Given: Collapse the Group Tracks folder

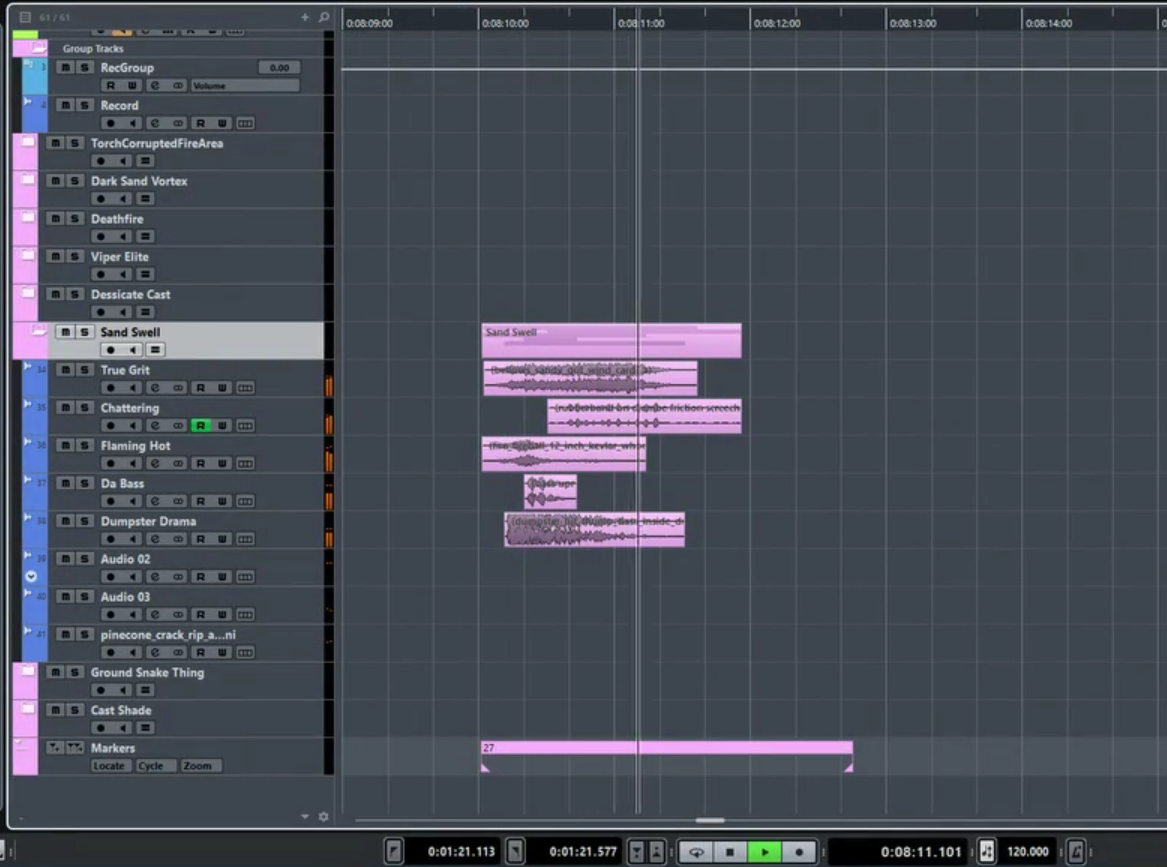Looking at the screenshot, I should [x=39, y=48].
